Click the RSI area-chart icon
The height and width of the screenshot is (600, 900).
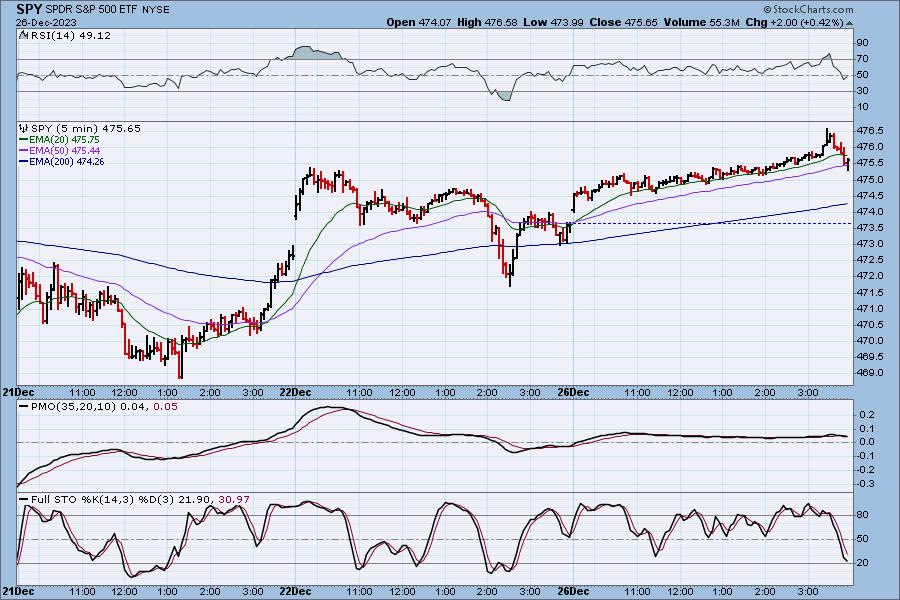pos(23,35)
